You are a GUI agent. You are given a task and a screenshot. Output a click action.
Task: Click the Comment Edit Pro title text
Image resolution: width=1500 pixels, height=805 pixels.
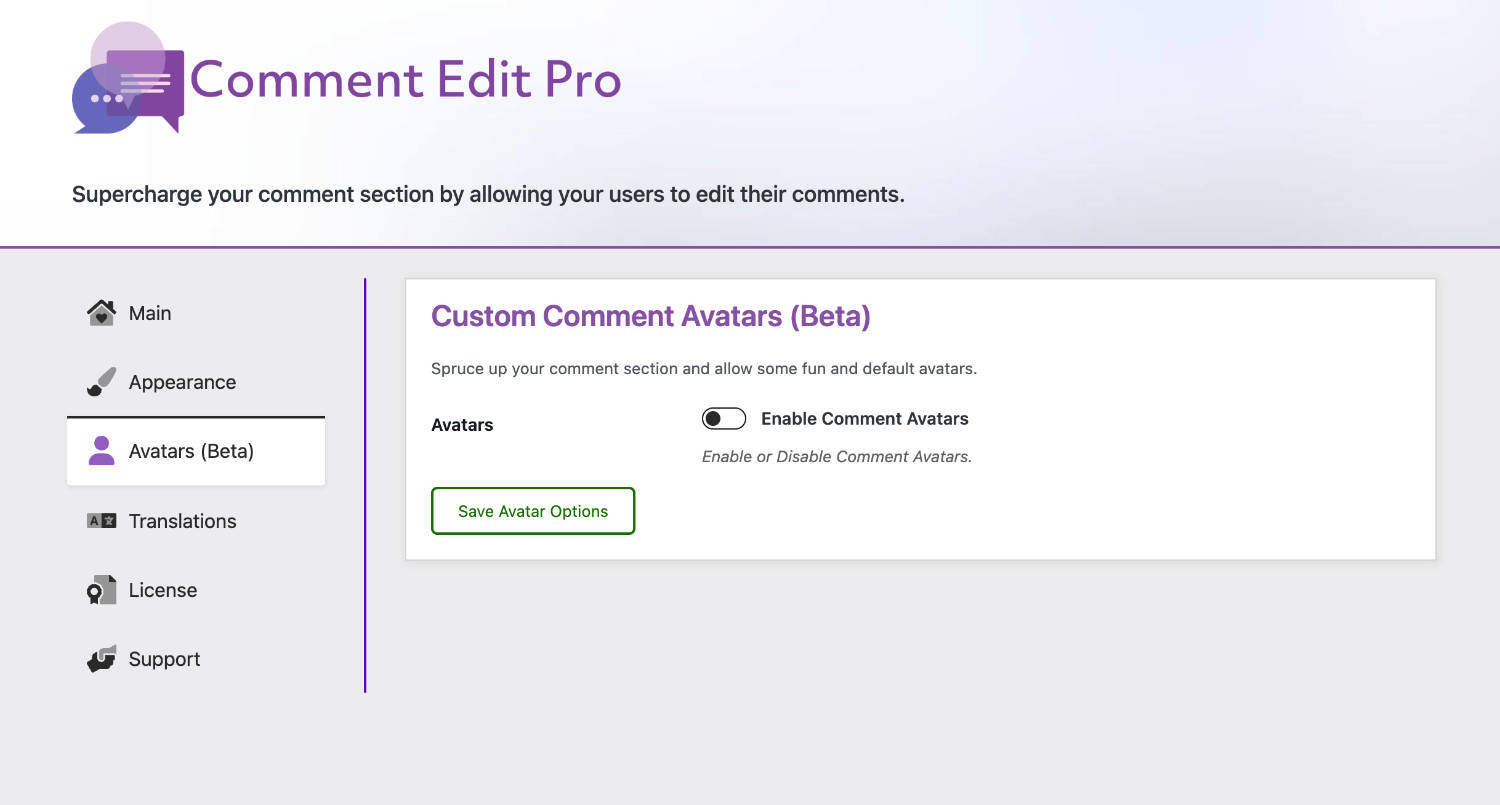(406, 78)
